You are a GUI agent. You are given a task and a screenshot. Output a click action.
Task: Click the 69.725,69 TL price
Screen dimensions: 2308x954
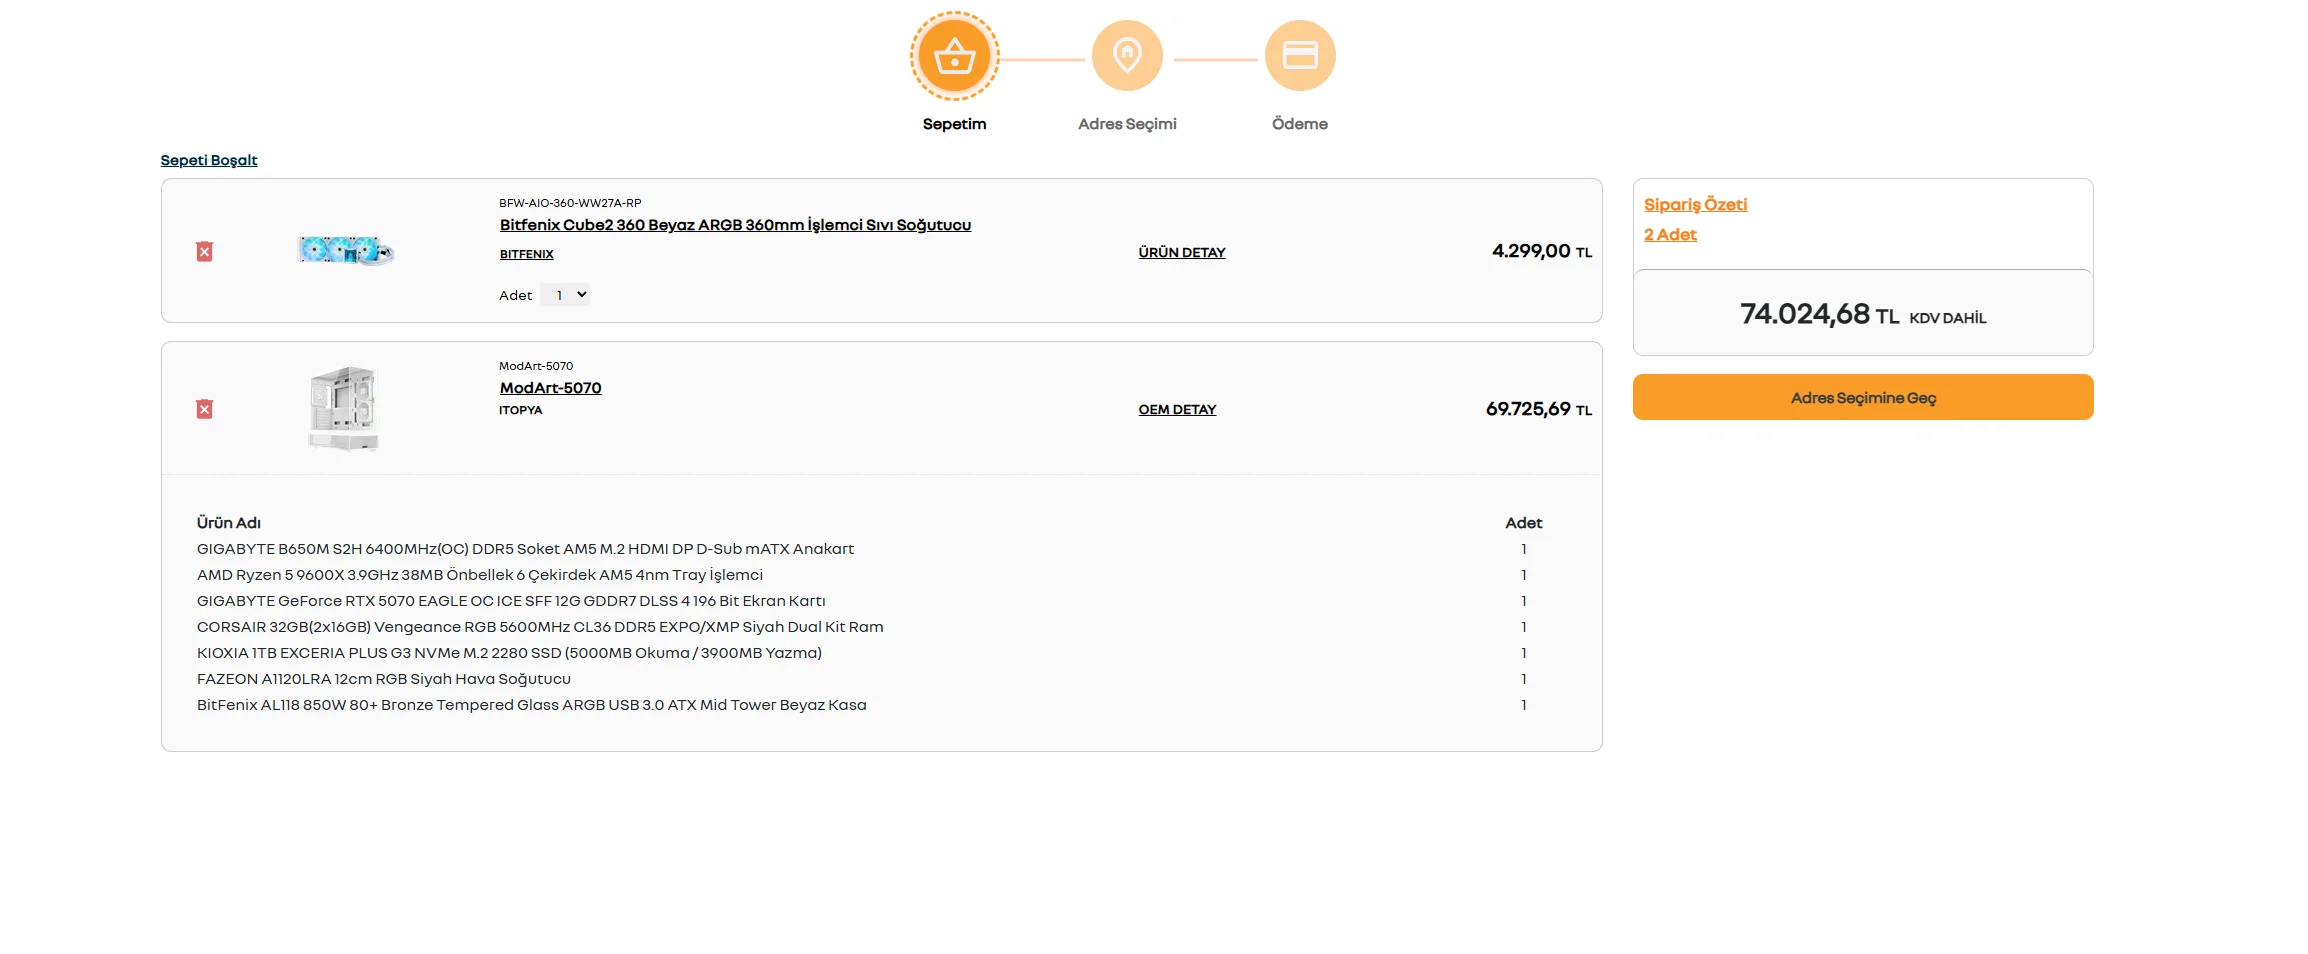[x=1539, y=409]
